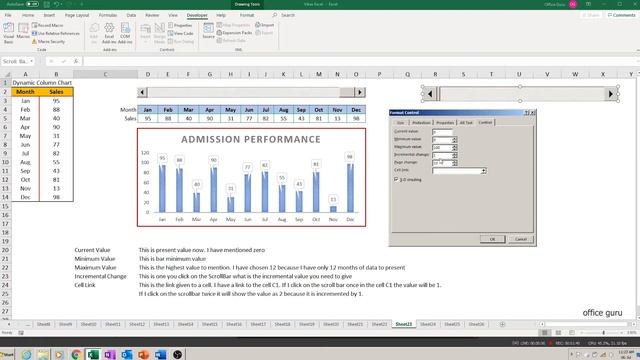Screen dimensions: 640x360
Task: Click the XML Import button
Action: pos(264,25)
